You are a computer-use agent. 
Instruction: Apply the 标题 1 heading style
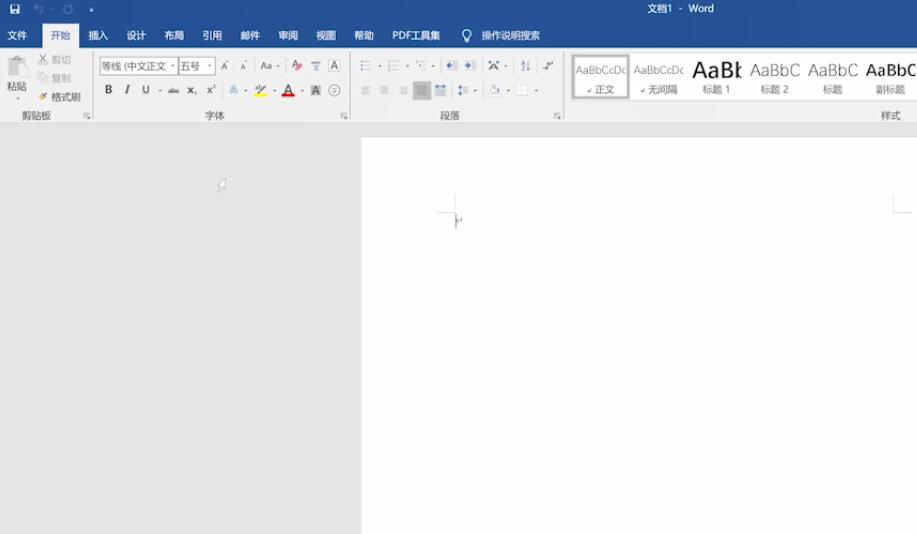(x=716, y=77)
